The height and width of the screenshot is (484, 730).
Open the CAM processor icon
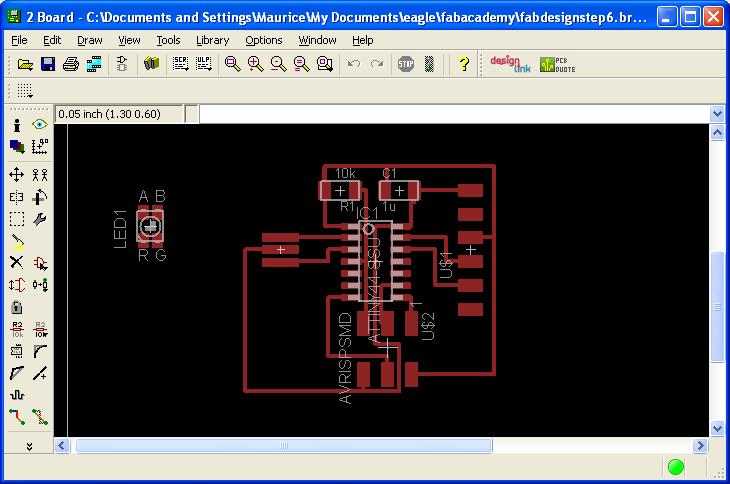point(94,64)
